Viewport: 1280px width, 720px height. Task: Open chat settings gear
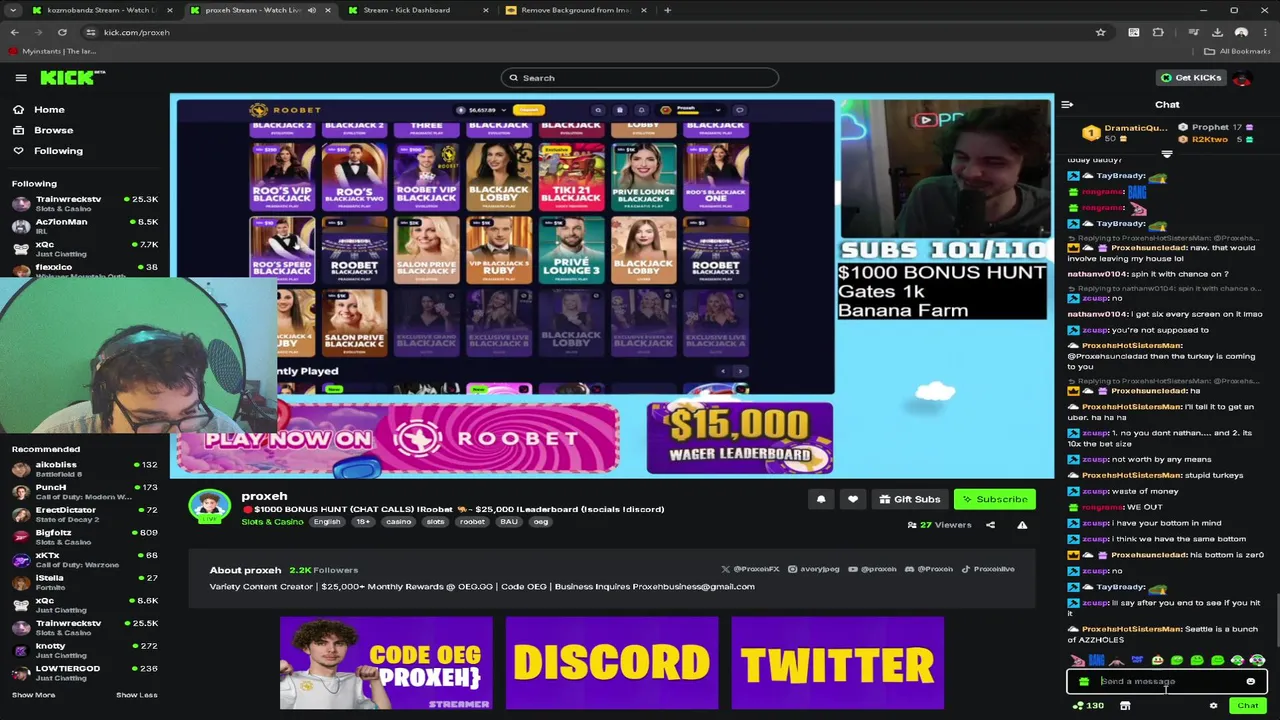(1213, 706)
